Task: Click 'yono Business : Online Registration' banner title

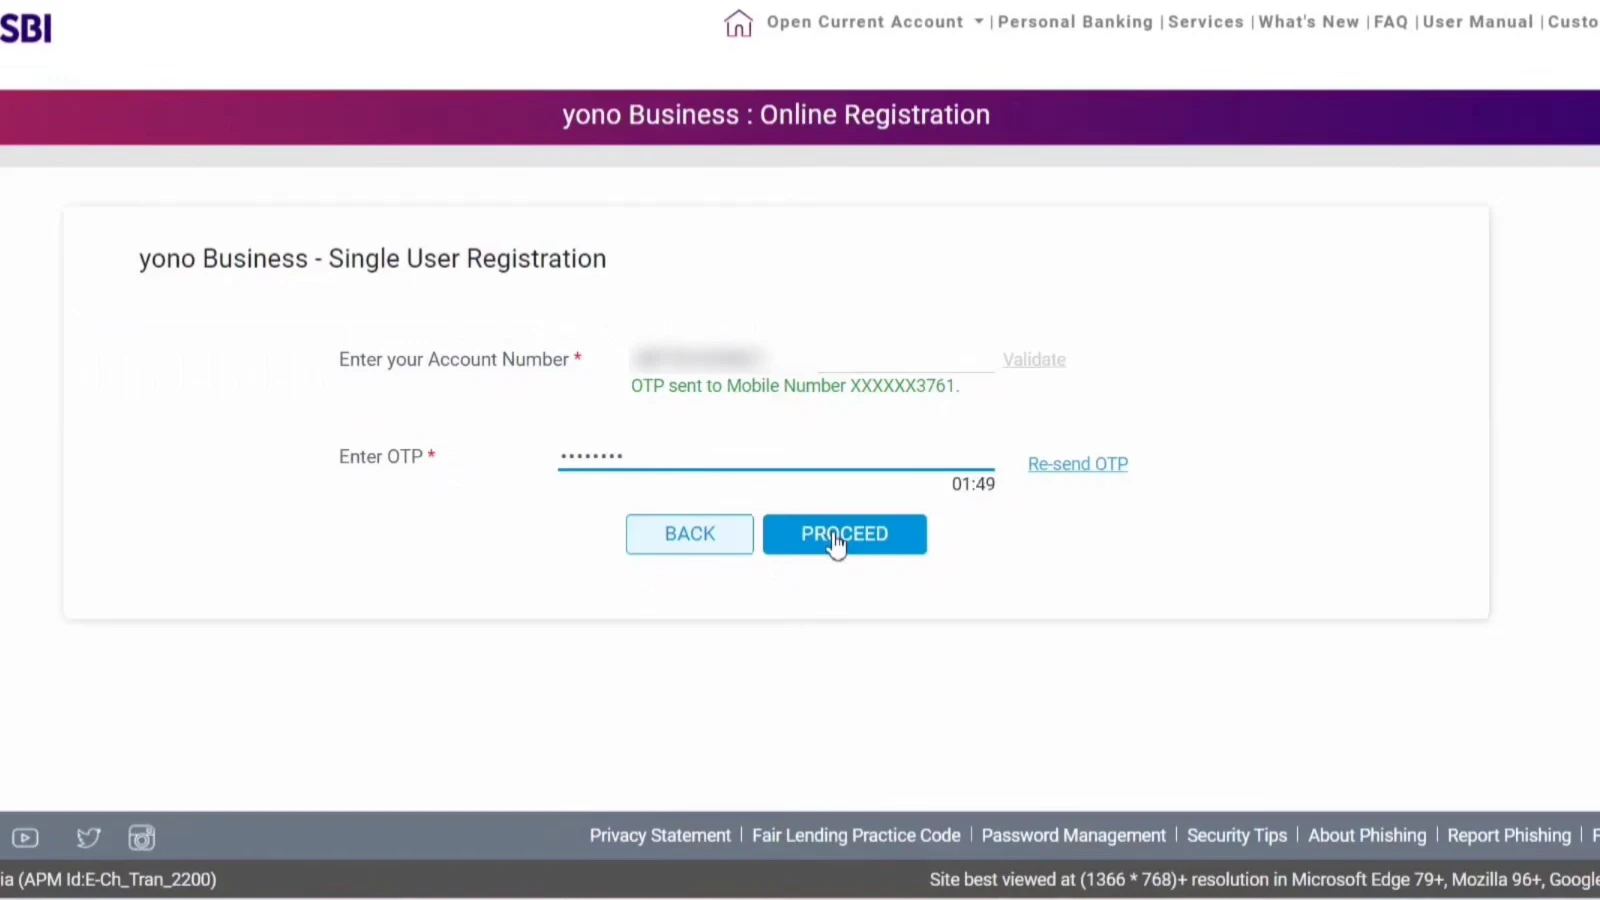Action: (776, 115)
